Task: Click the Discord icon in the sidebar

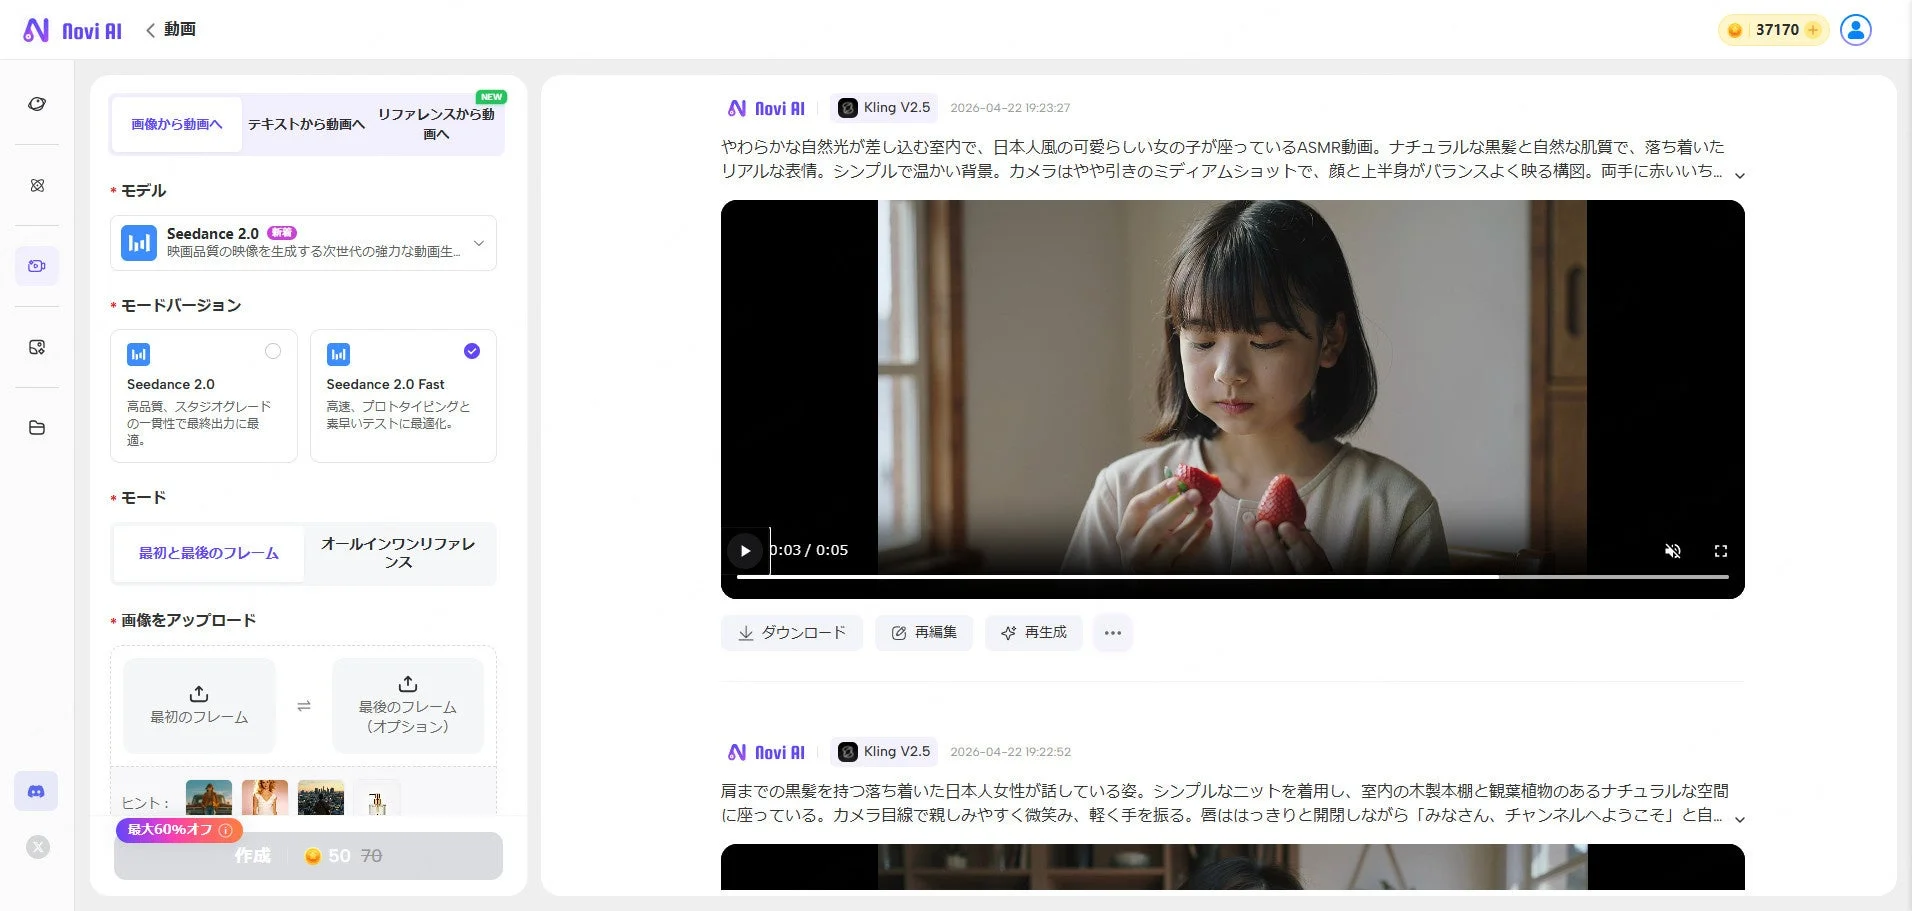Action: [36, 790]
